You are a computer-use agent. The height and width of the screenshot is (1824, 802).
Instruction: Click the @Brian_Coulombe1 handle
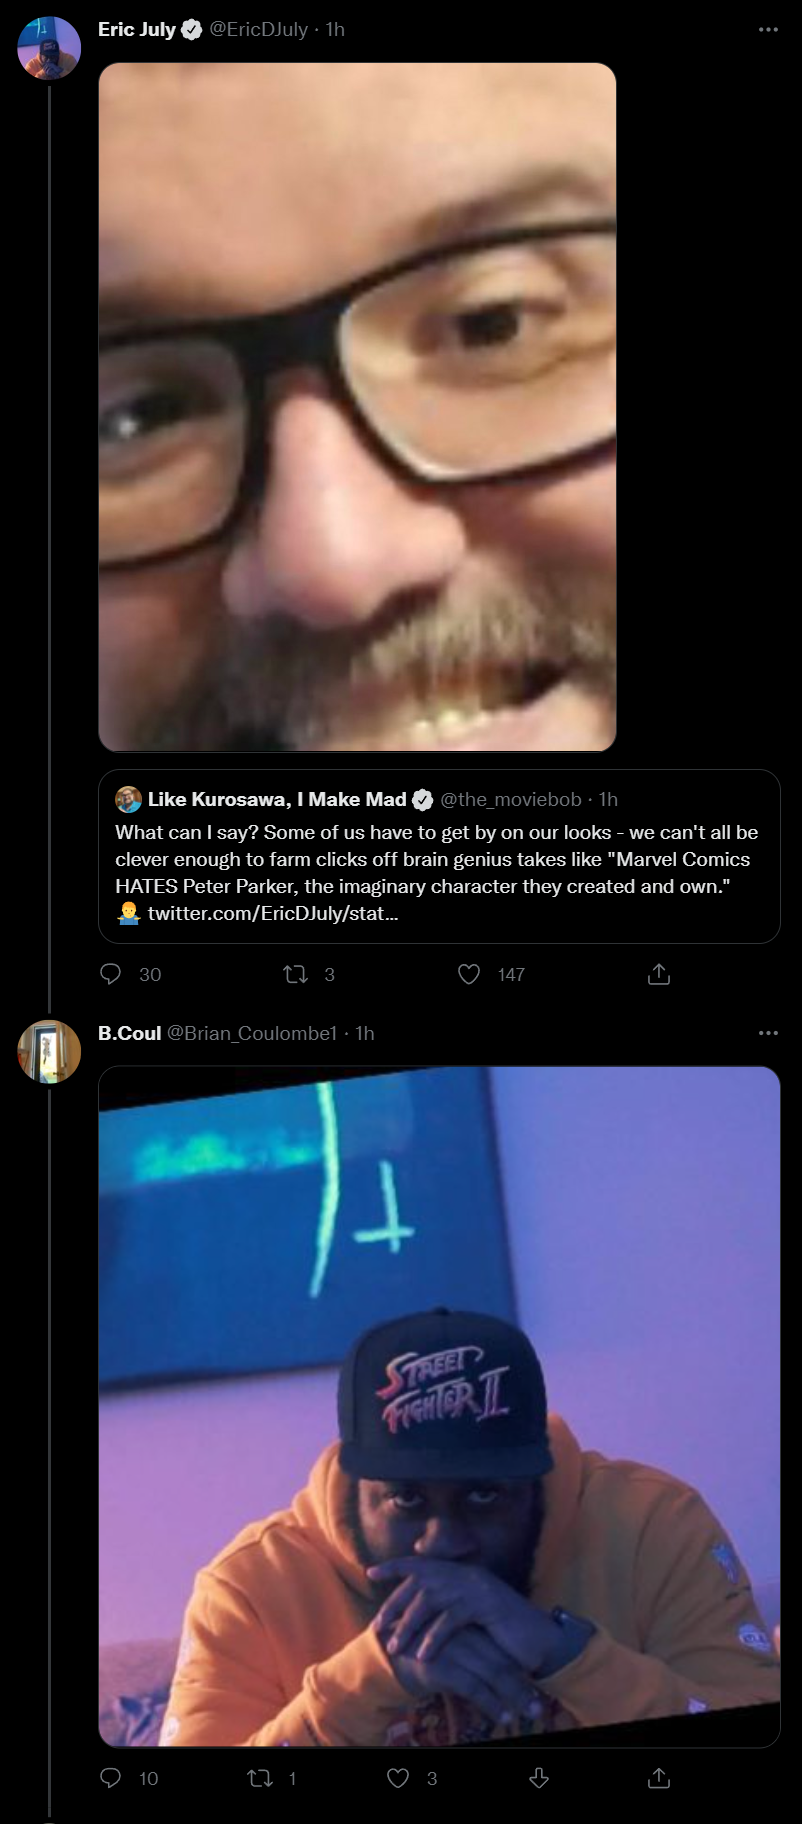tap(251, 1033)
